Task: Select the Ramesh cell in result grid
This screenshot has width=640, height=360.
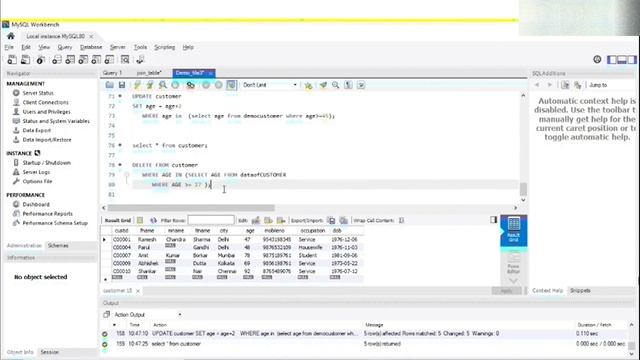Action: [147, 240]
